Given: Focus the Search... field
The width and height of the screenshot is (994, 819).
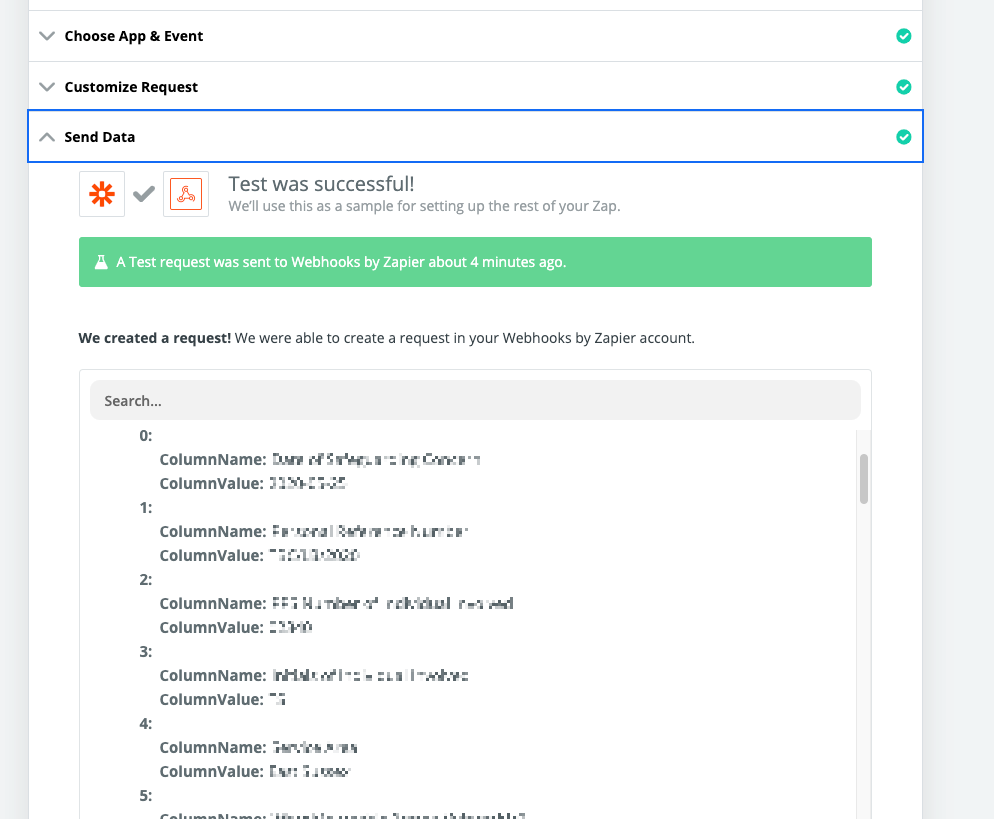Looking at the screenshot, I should pos(475,400).
